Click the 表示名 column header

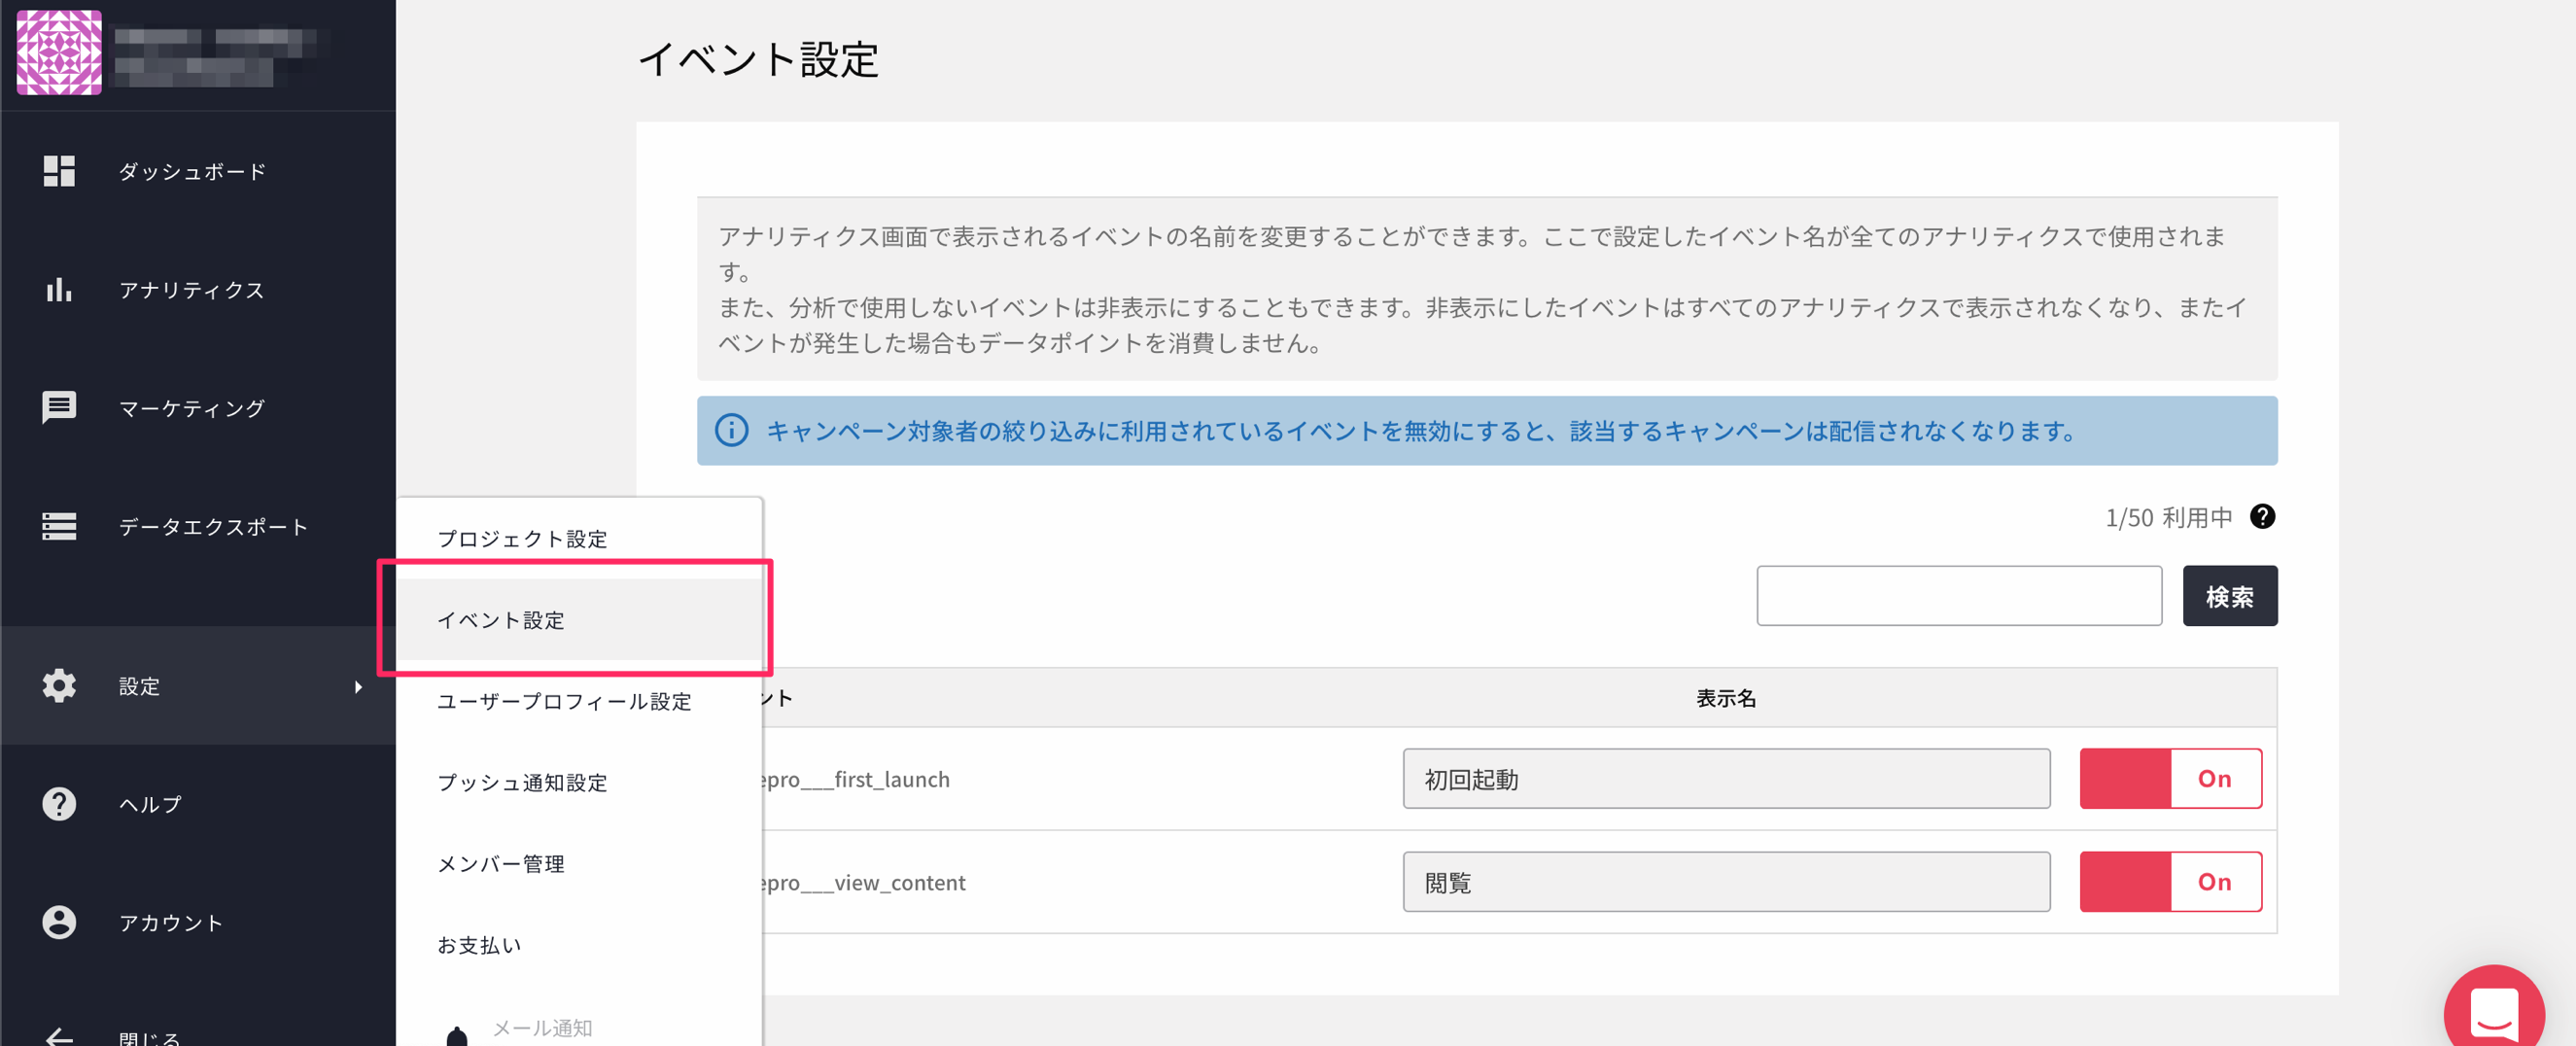coord(1725,697)
